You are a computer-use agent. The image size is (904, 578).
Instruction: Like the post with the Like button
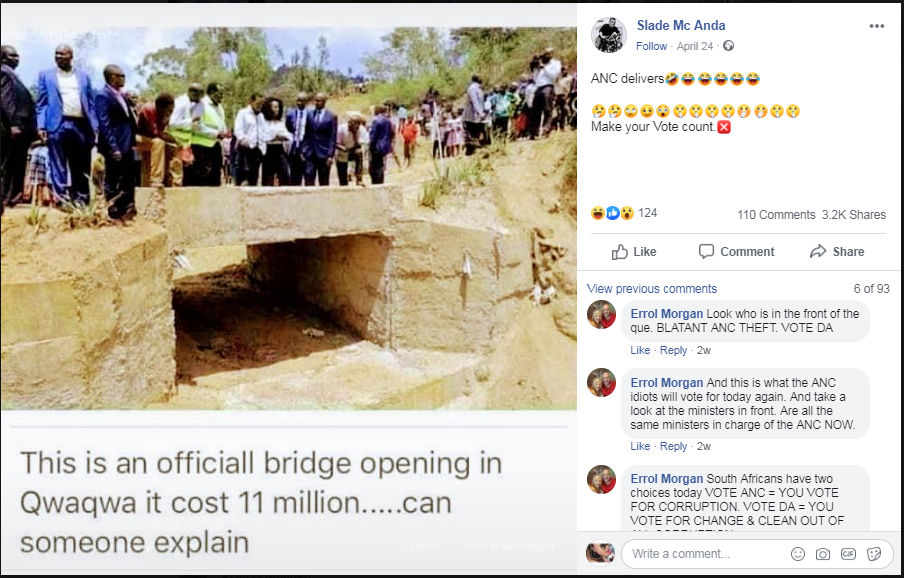point(634,251)
